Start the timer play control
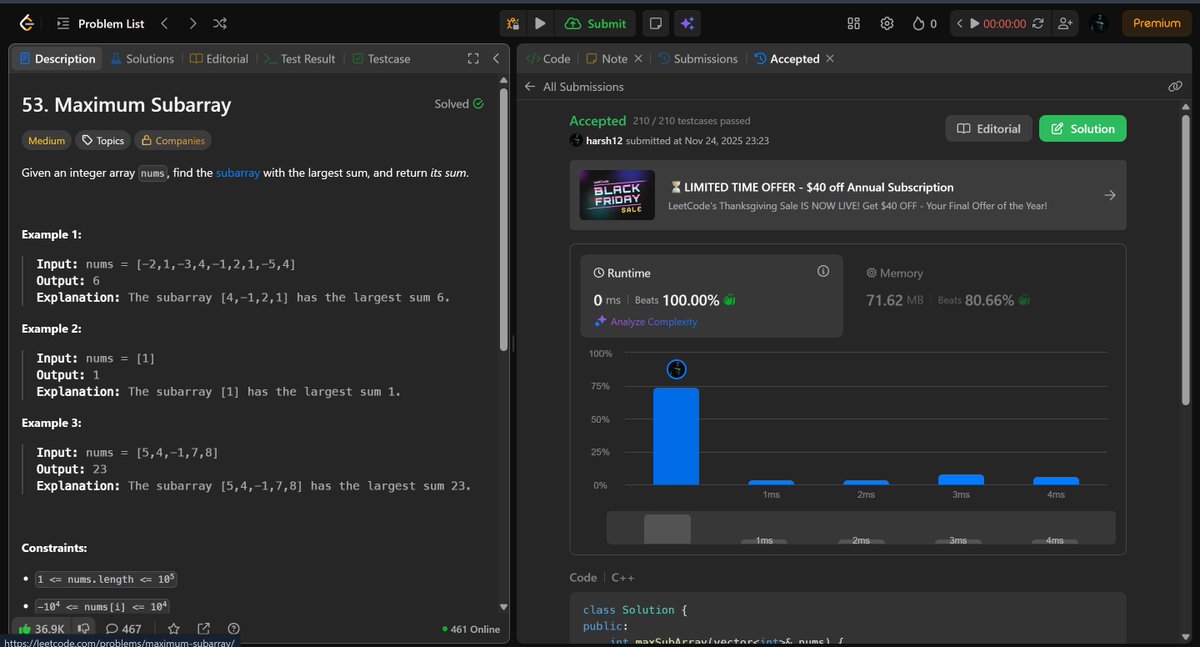1200x647 pixels. point(974,23)
